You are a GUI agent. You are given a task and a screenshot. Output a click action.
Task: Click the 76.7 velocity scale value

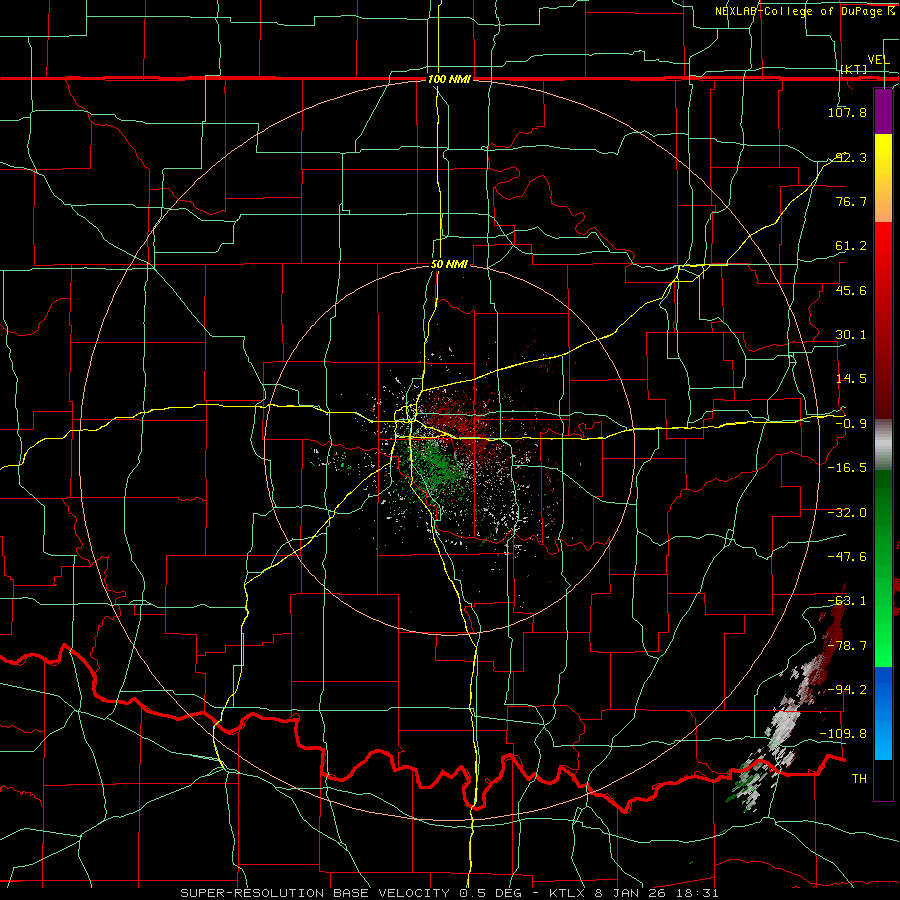pyautogui.click(x=850, y=201)
